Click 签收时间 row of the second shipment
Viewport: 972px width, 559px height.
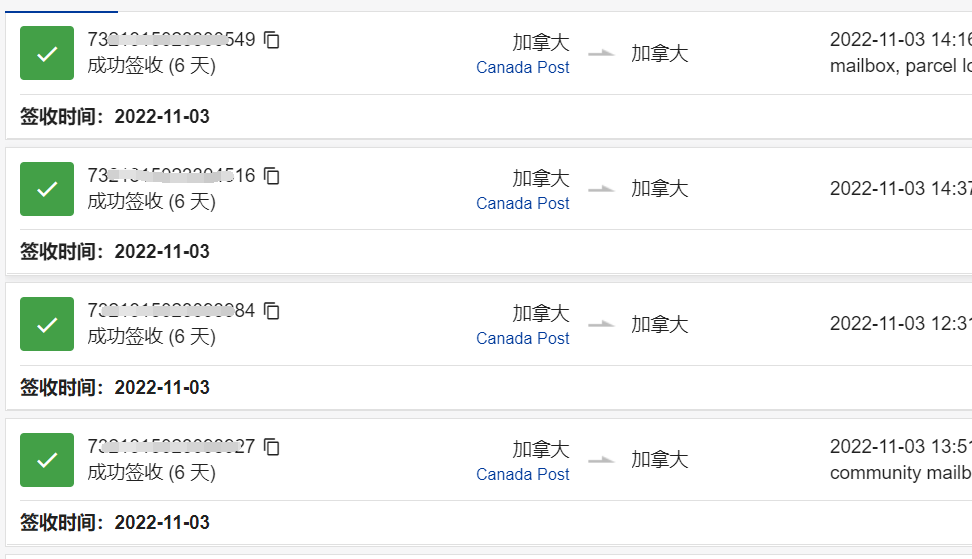pos(115,251)
